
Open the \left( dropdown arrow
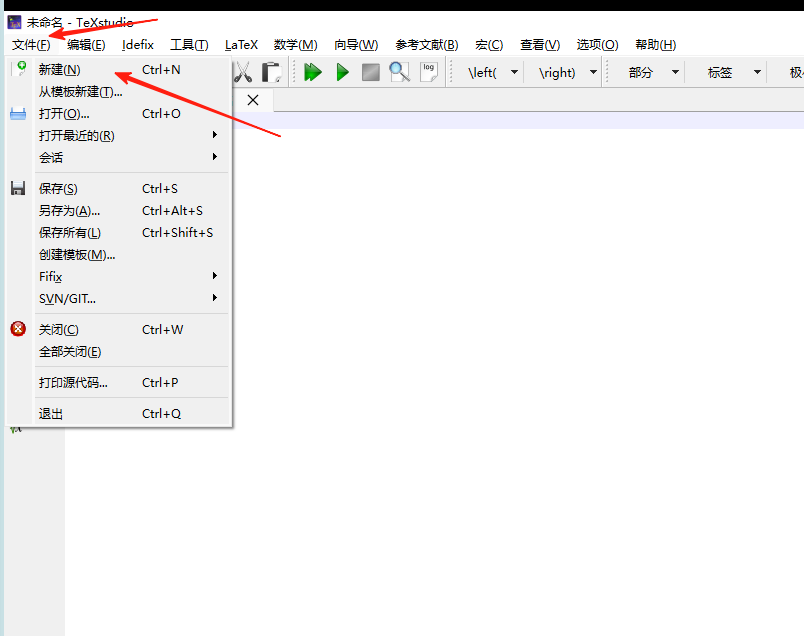tap(514, 73)
